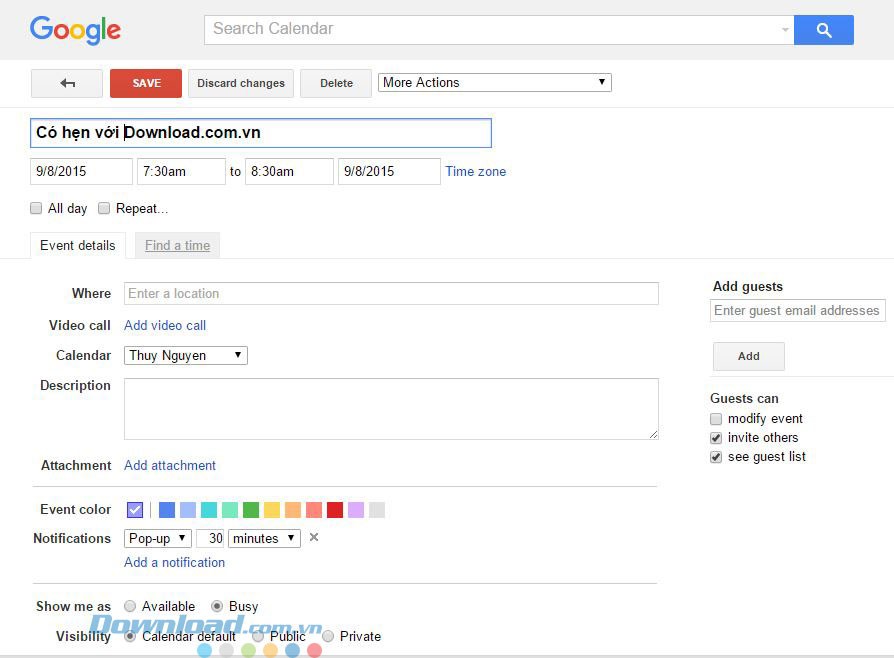Open the More Actions dropdown
The width and height of the screenshot is (894, 658).
click(494, 81)
